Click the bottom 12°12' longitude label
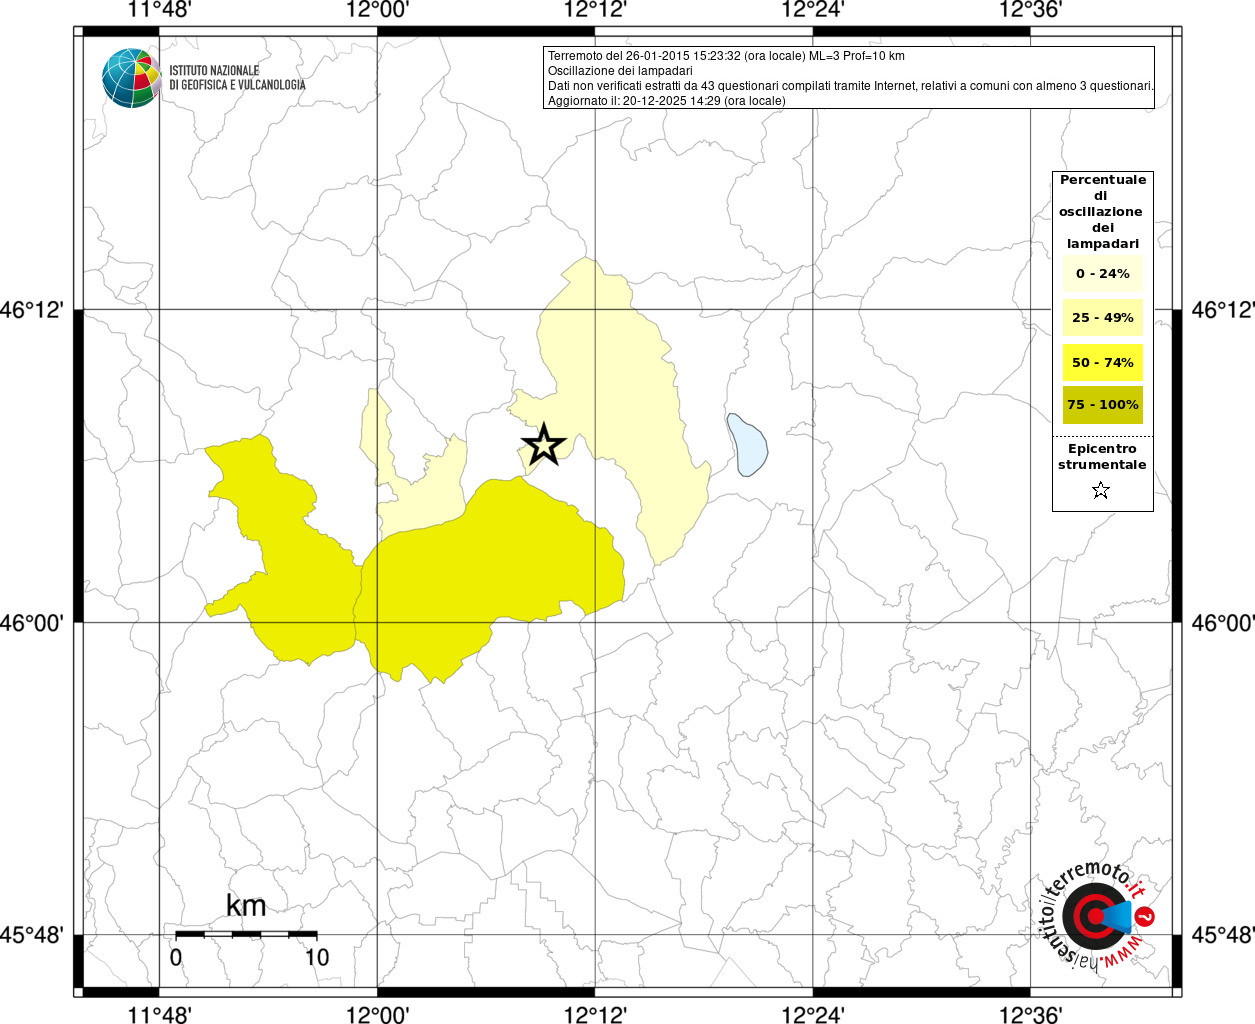The height and width of the screenshot is (1024, 1255). coord(595,1014)
